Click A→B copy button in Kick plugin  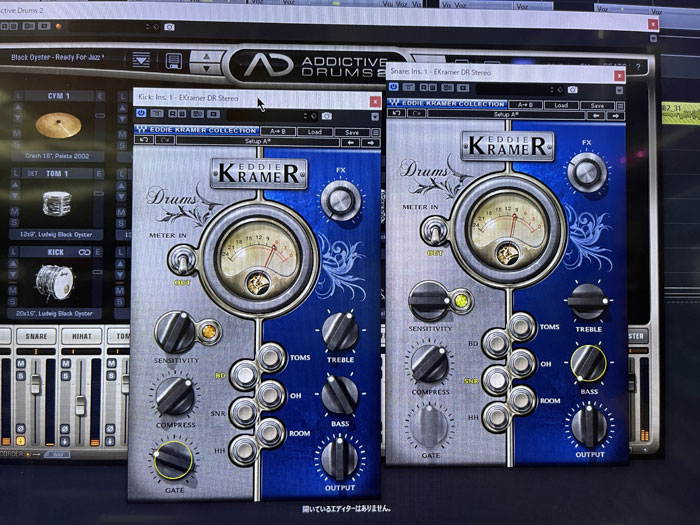point(278,131)
